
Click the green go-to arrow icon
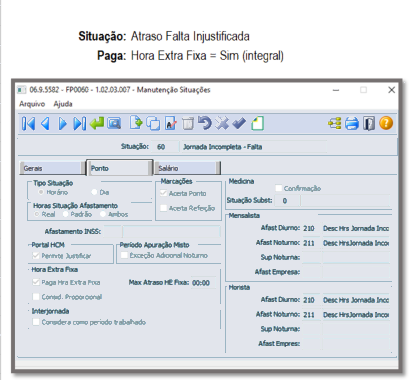pyautogui.click(x=97, y=124)
